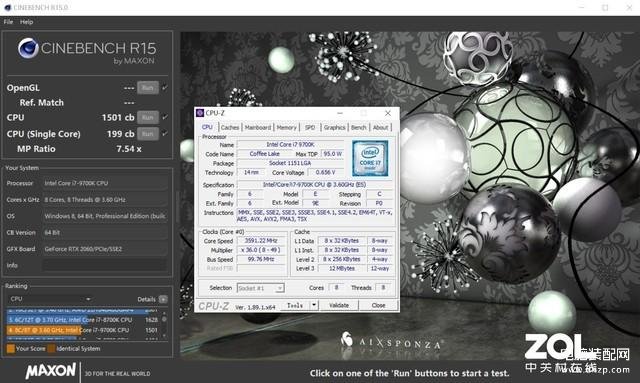Click the Core Speed value 3591.22 MHz

coord(261,241)
